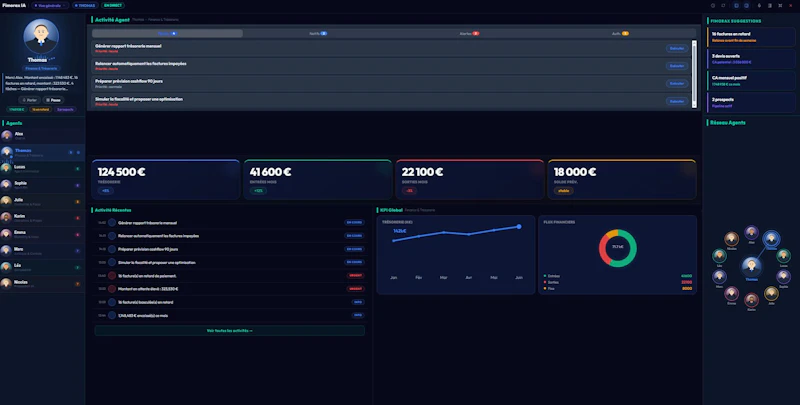The width and height of the screenshot is (800, 405).
Task: Open the Vue générale dropdown
Action: pos(50,6)
